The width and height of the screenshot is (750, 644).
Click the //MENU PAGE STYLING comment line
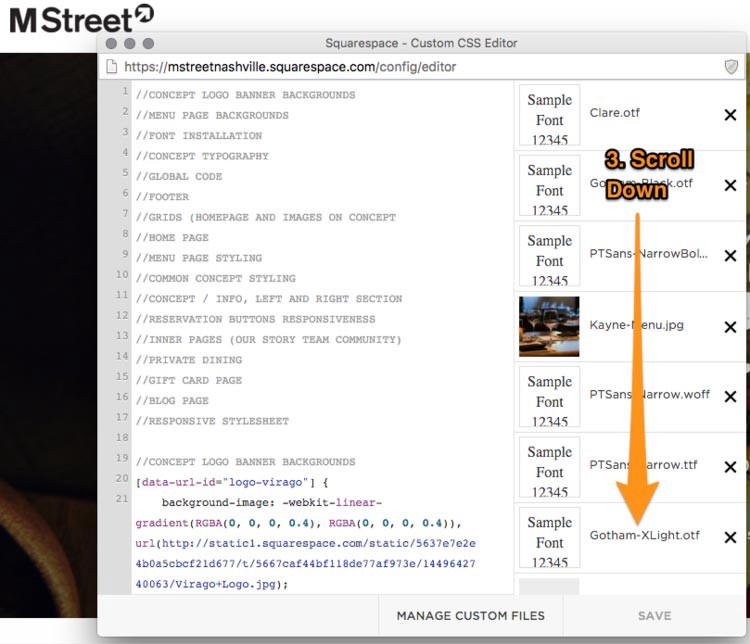point(199,258)
